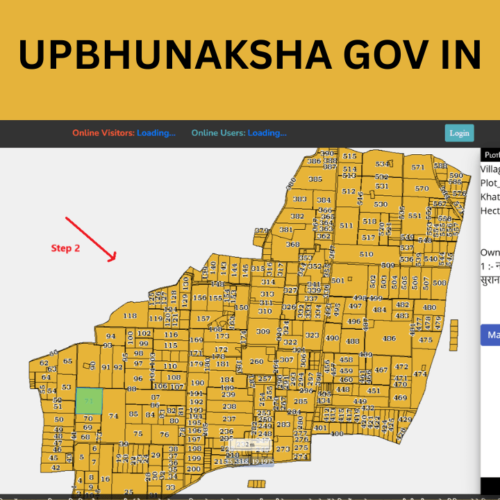Select plot '273' on the map

coord(283,449)
